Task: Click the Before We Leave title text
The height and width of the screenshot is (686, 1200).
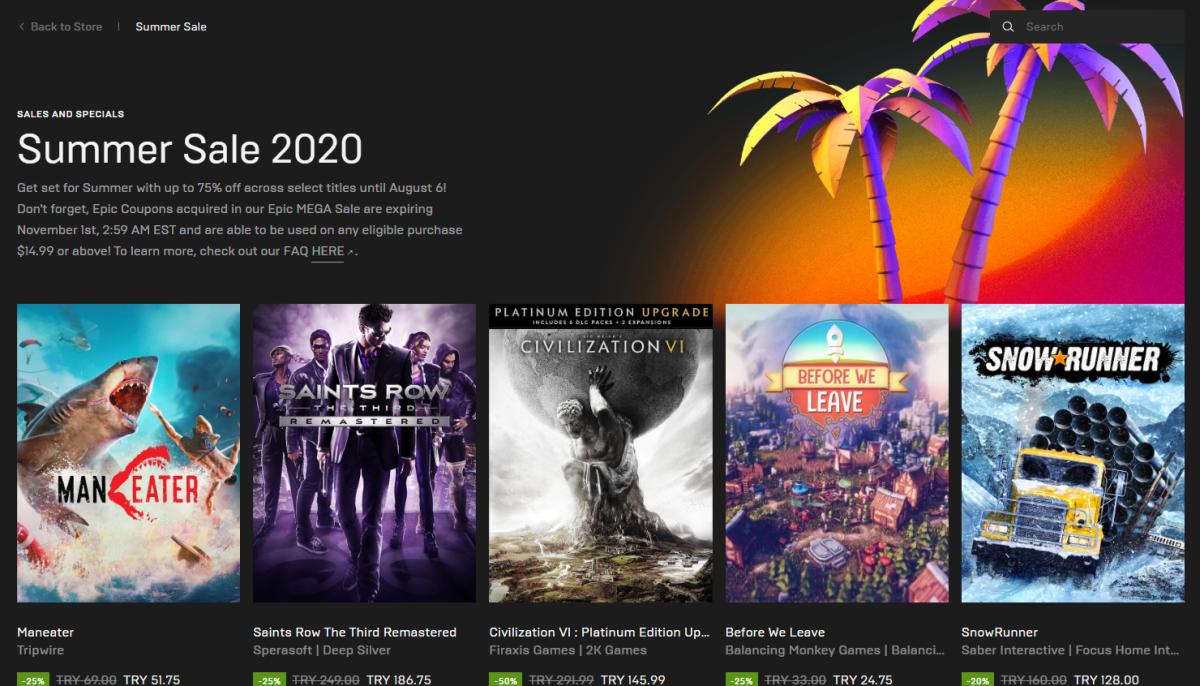Action: [x=775, y=632]
